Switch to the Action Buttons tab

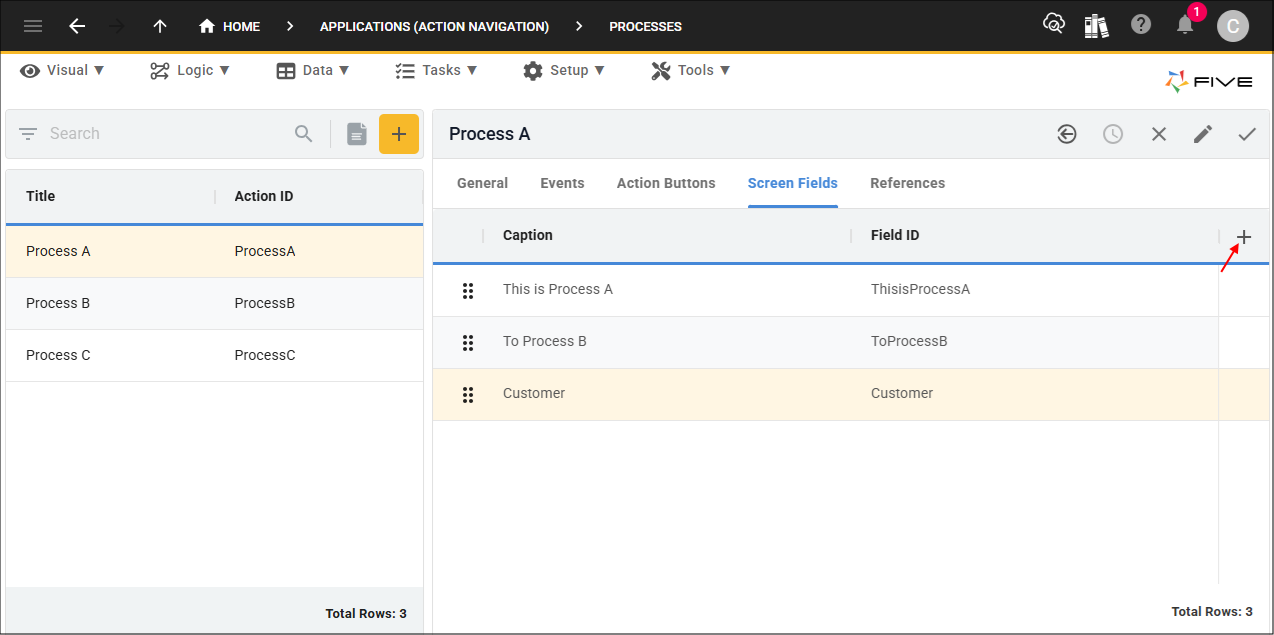(x=666, y=183)
